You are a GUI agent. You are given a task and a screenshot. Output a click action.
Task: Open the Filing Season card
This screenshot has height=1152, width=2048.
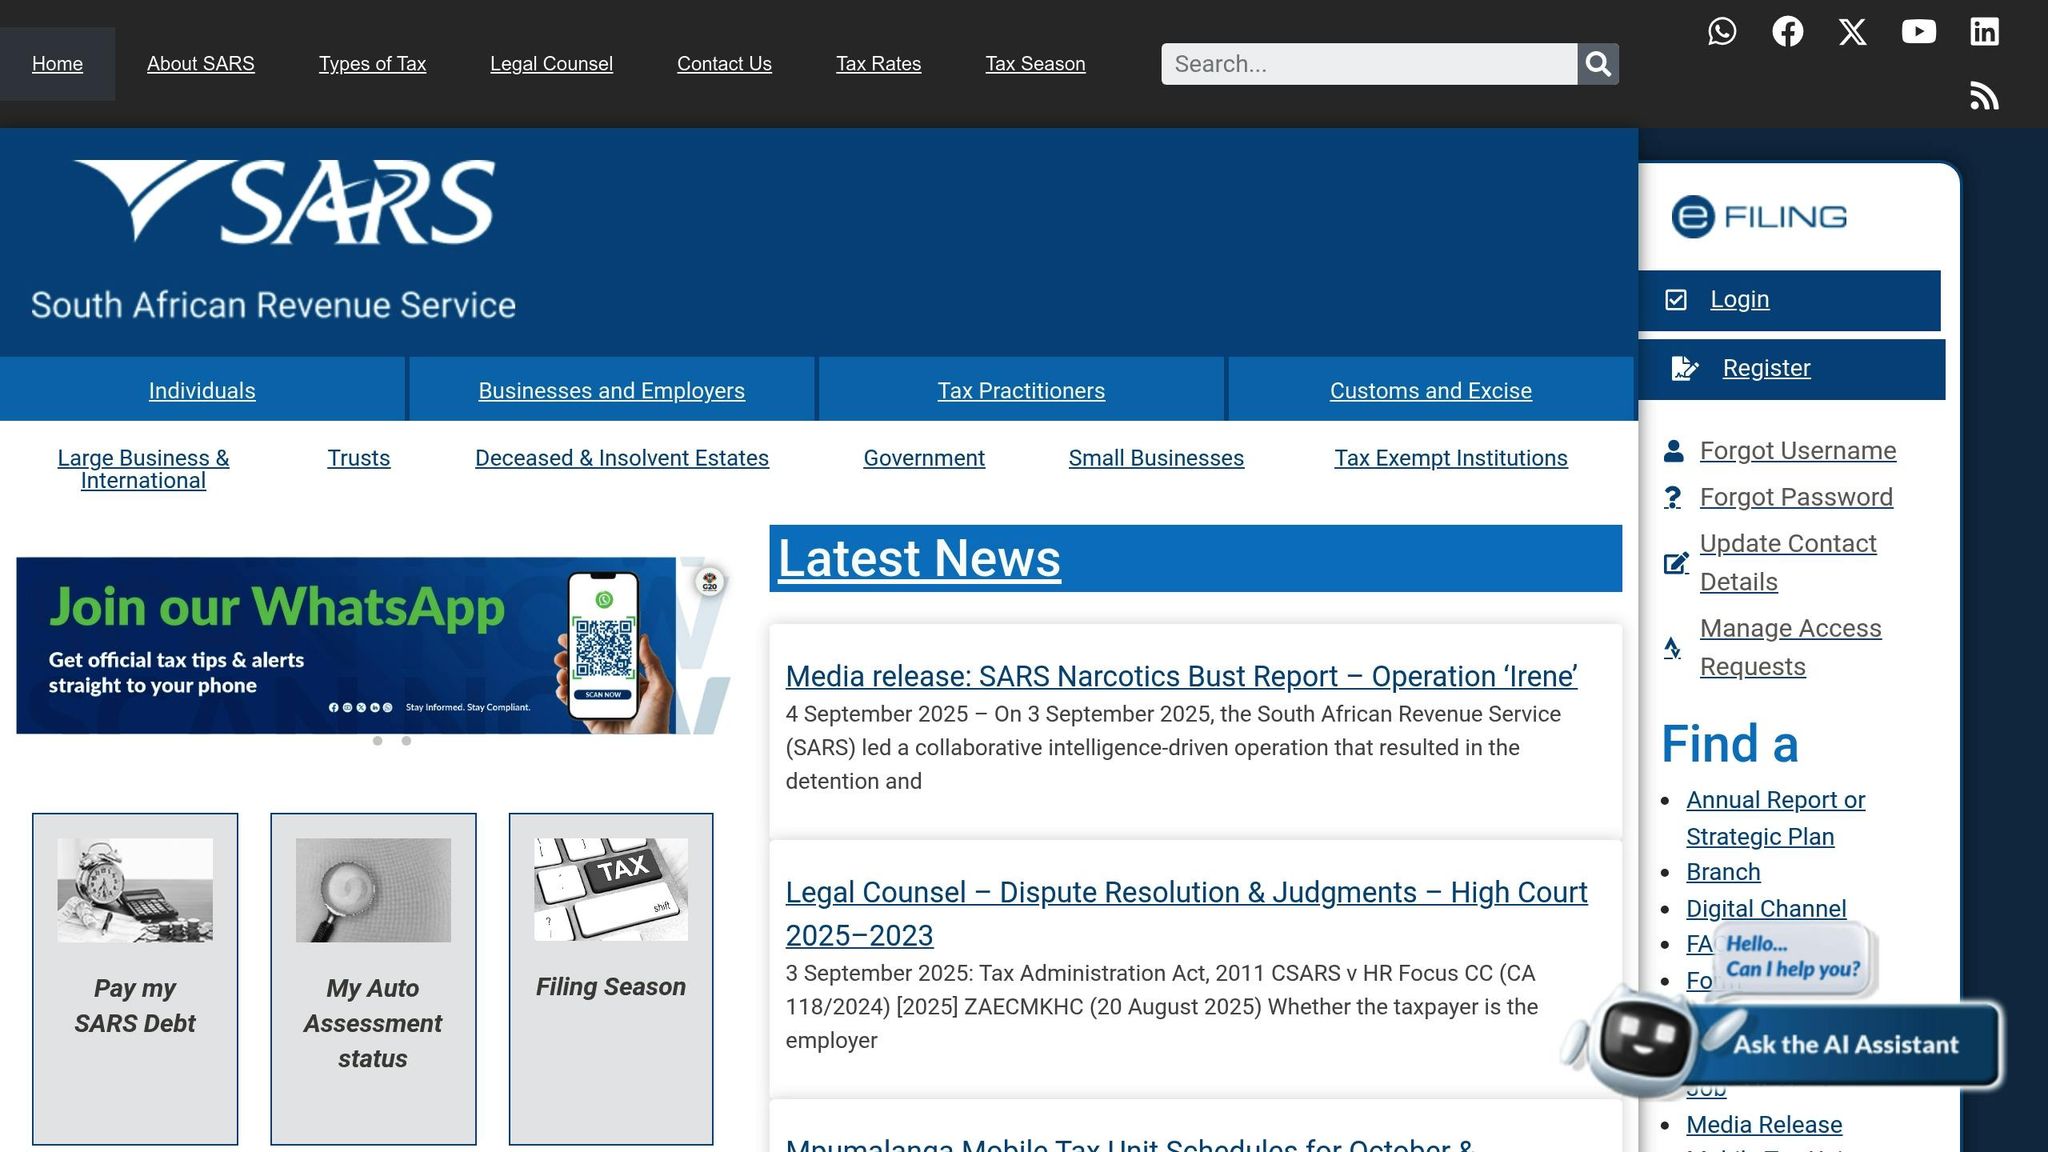coord(611,978)
